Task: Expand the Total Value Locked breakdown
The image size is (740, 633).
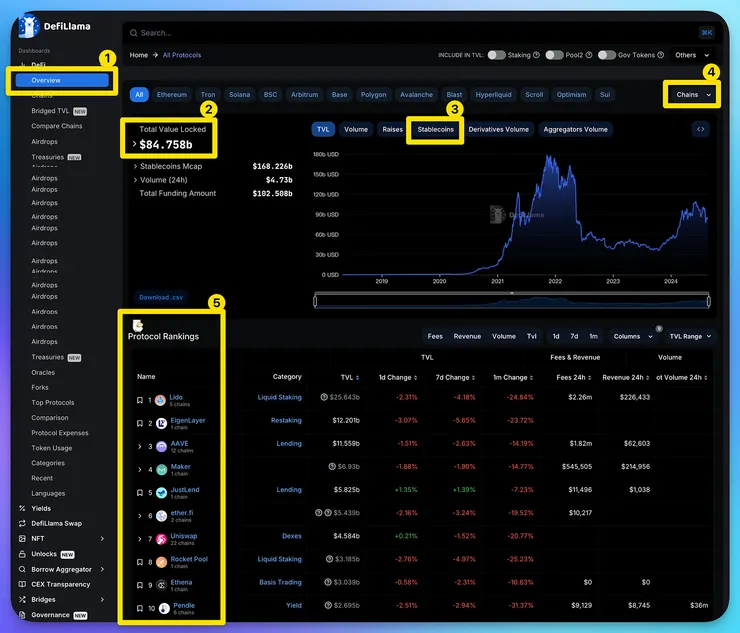Action: tap(134, 144)
